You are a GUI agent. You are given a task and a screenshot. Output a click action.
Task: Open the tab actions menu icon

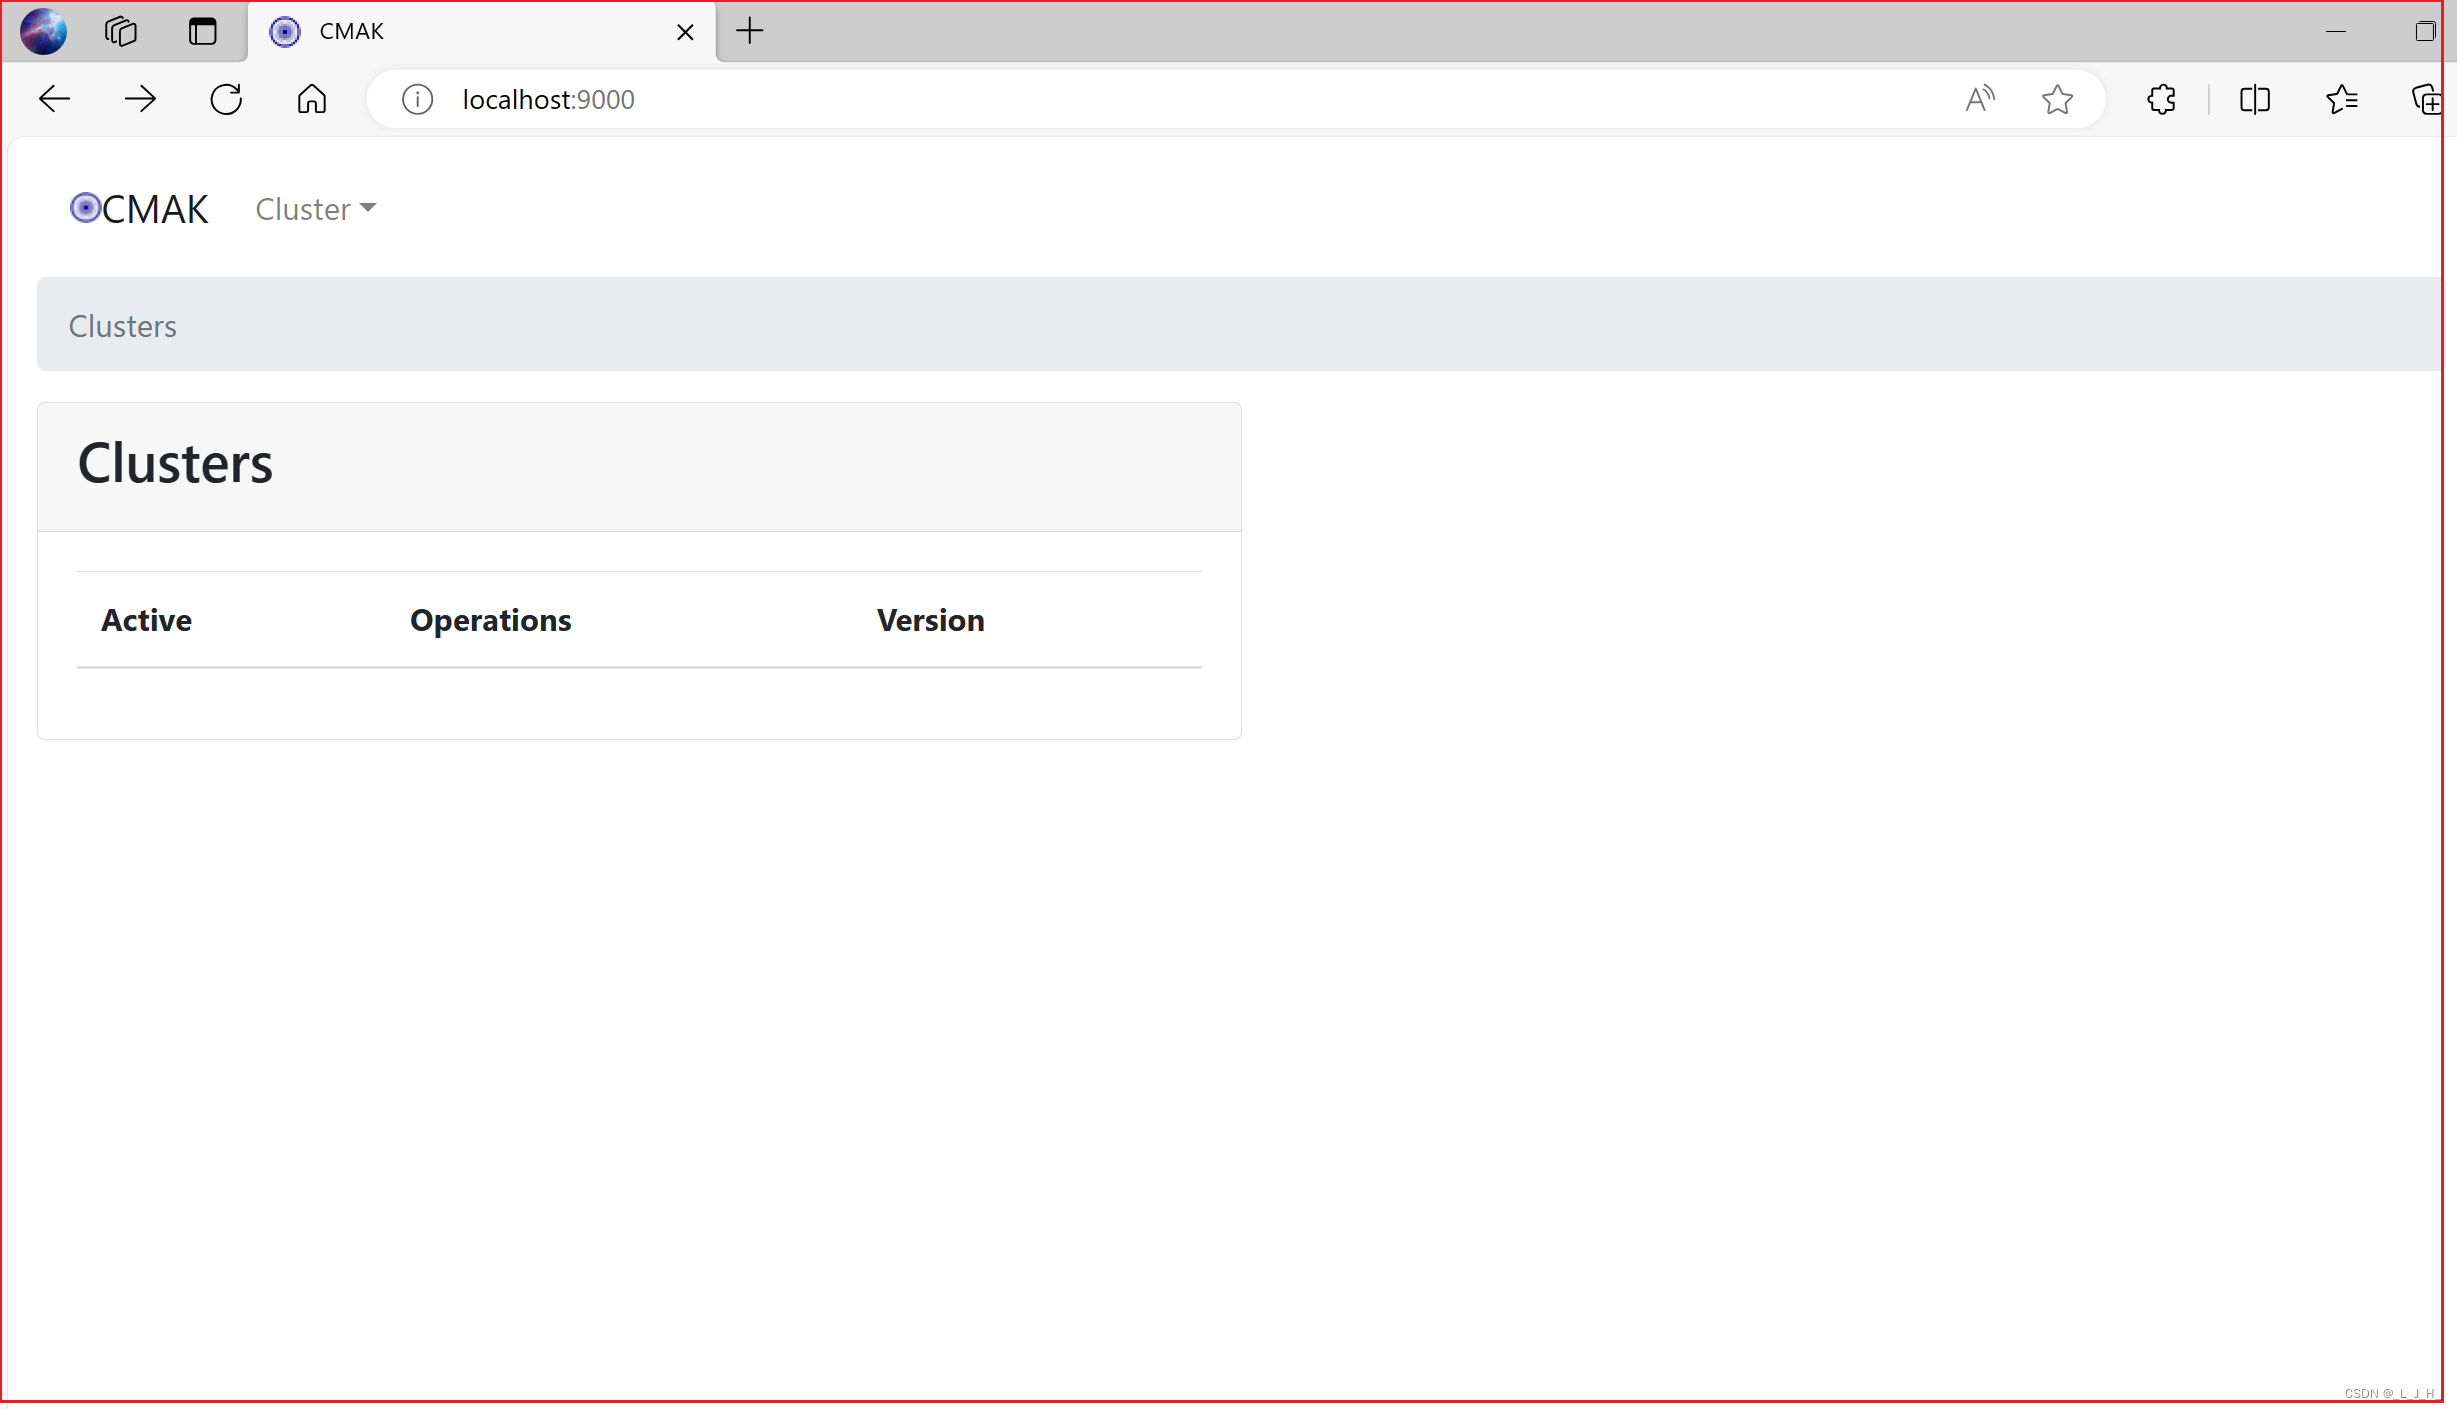click(x=203, y=31)
